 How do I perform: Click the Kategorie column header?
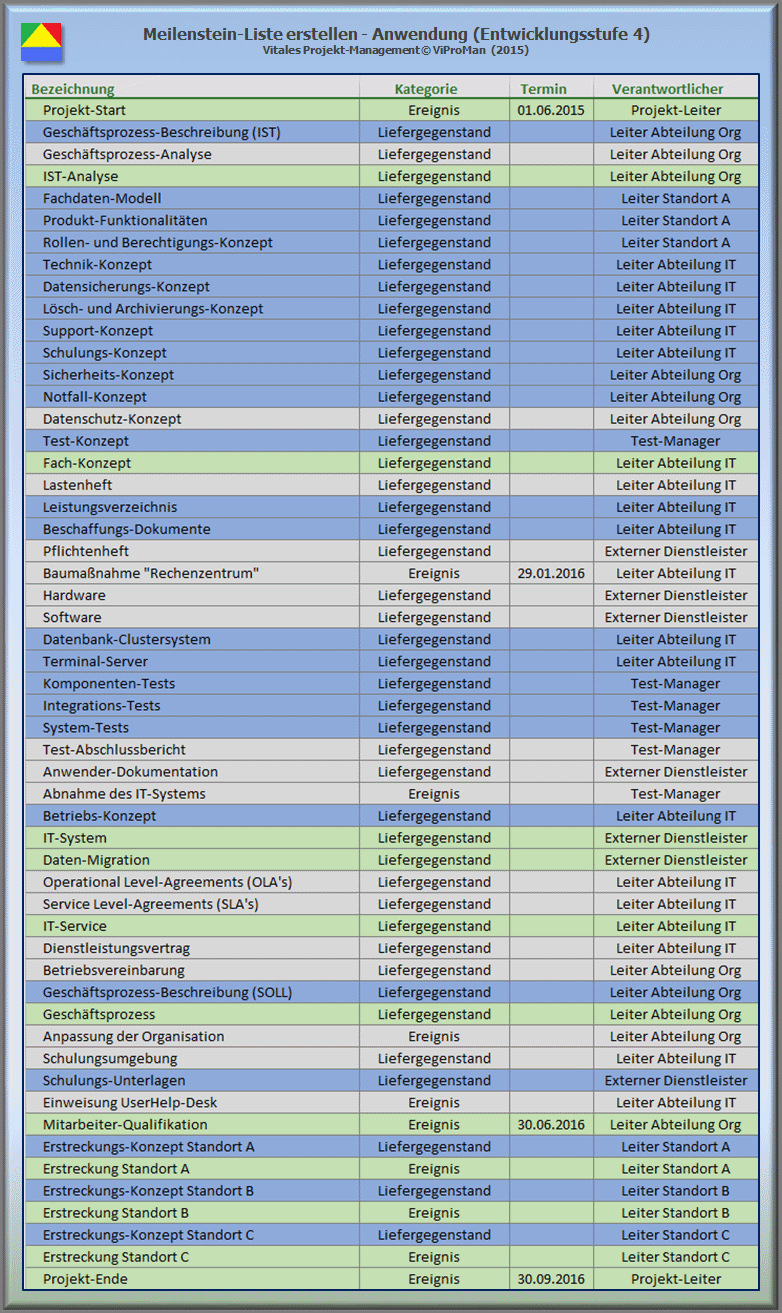(x=426, y=89)
